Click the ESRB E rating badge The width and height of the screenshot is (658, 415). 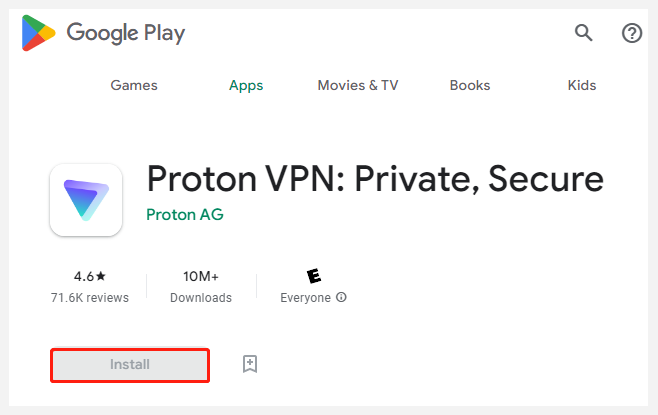pyautogui.click(x=314, y=276)
